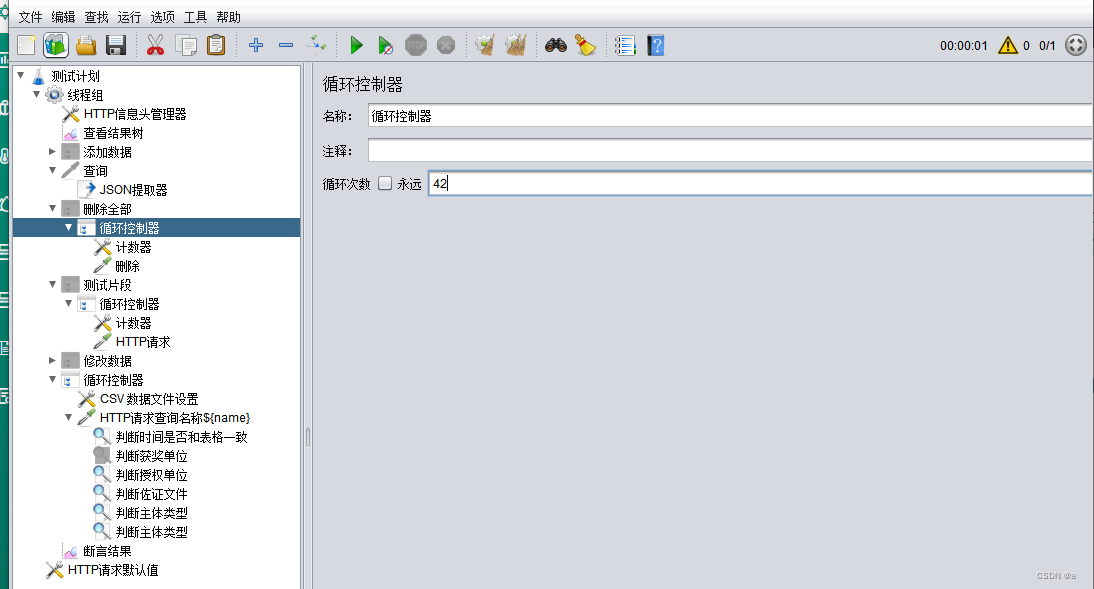The width and height of the screenshot is (1094, 589).
Task: Expand the 修改数据 node
Action: (52, 361)
